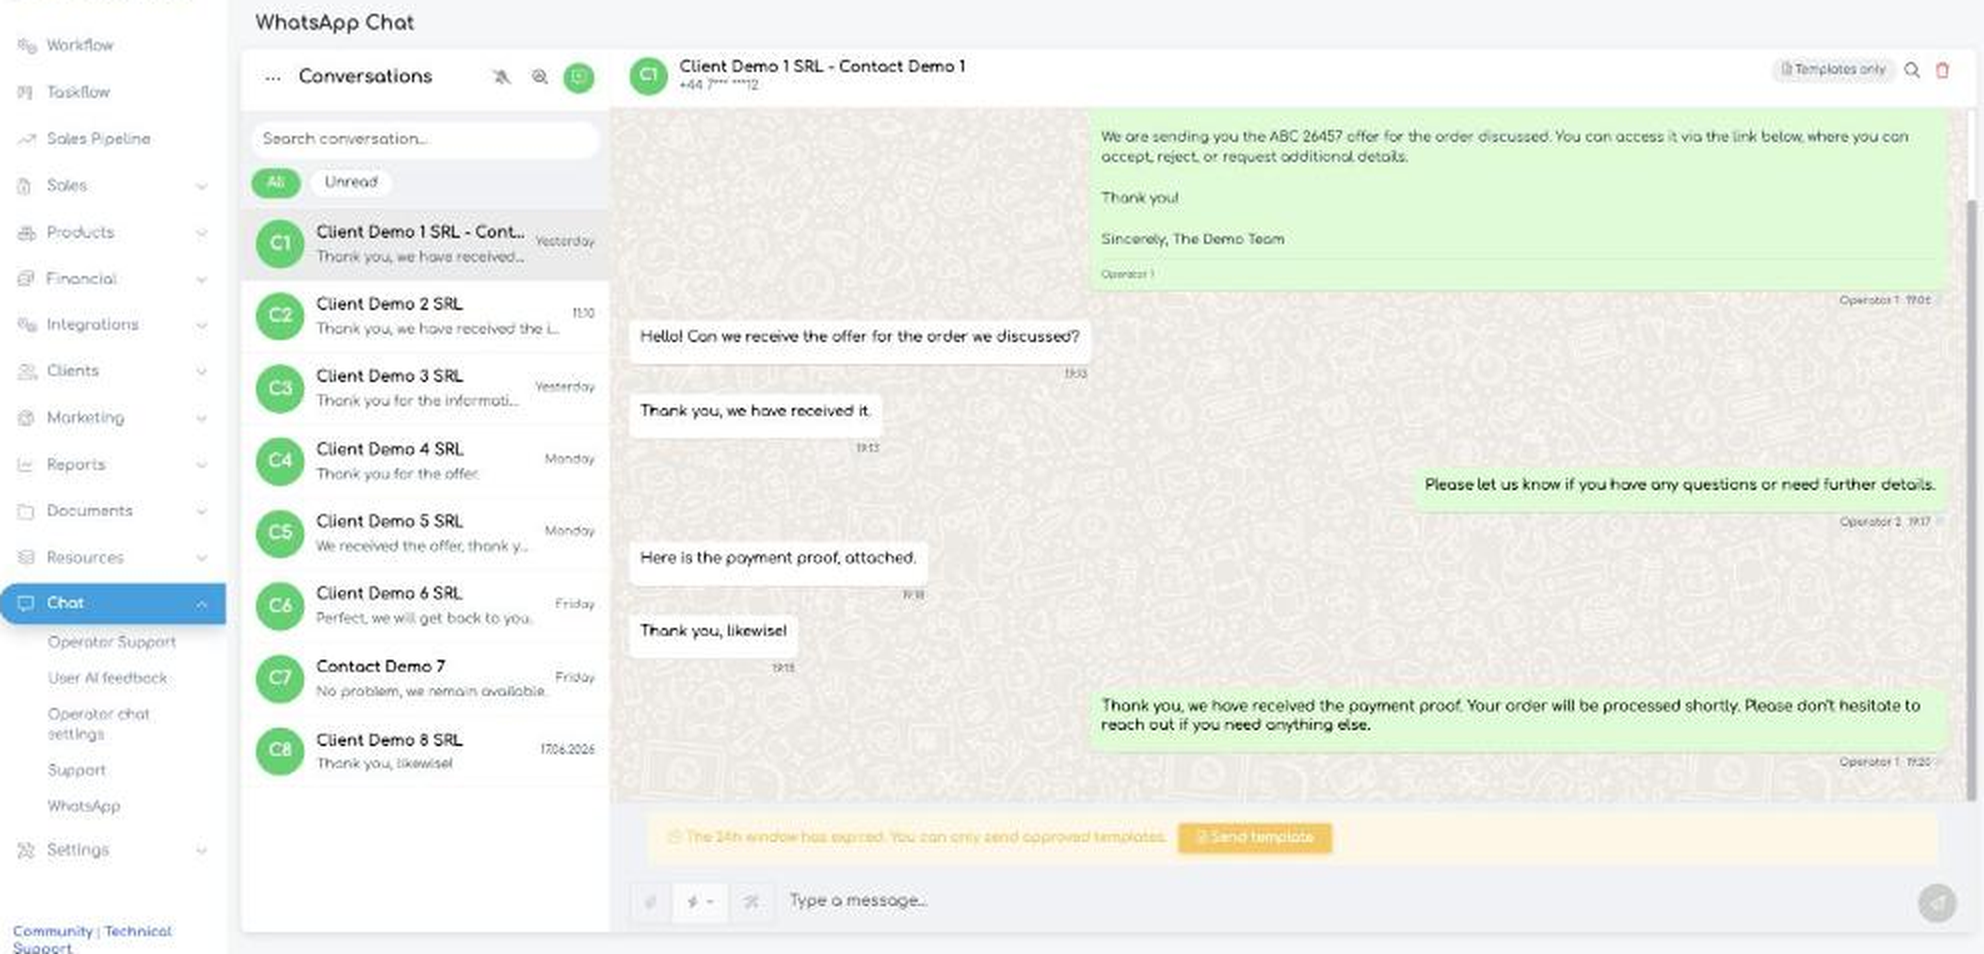Expand the Financial menu chevron
The width and height of the screenshot is (1984, 954).
(201, 279)
